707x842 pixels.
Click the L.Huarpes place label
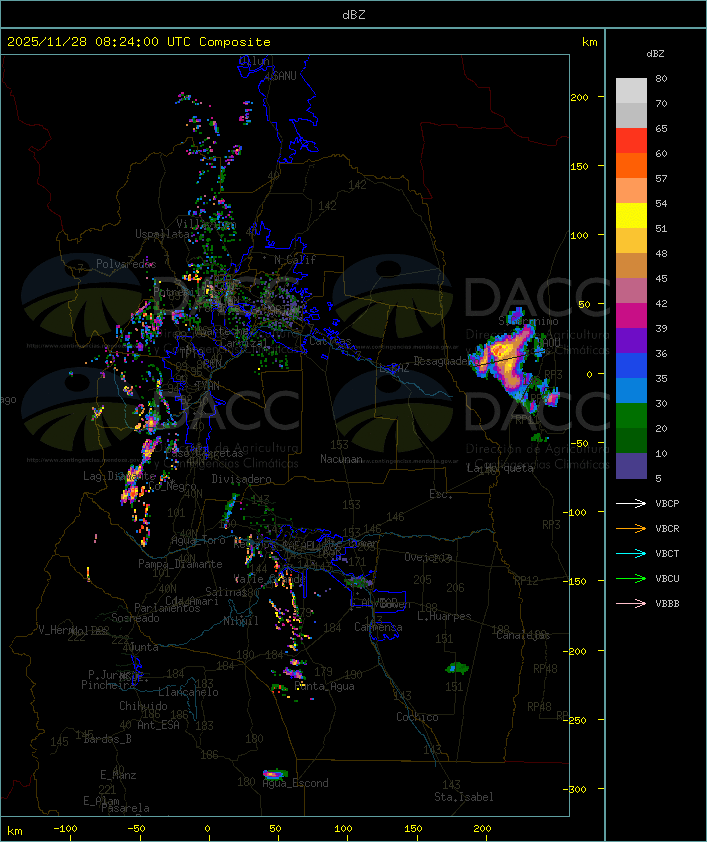pyautogui.click(x=444, y=616)
